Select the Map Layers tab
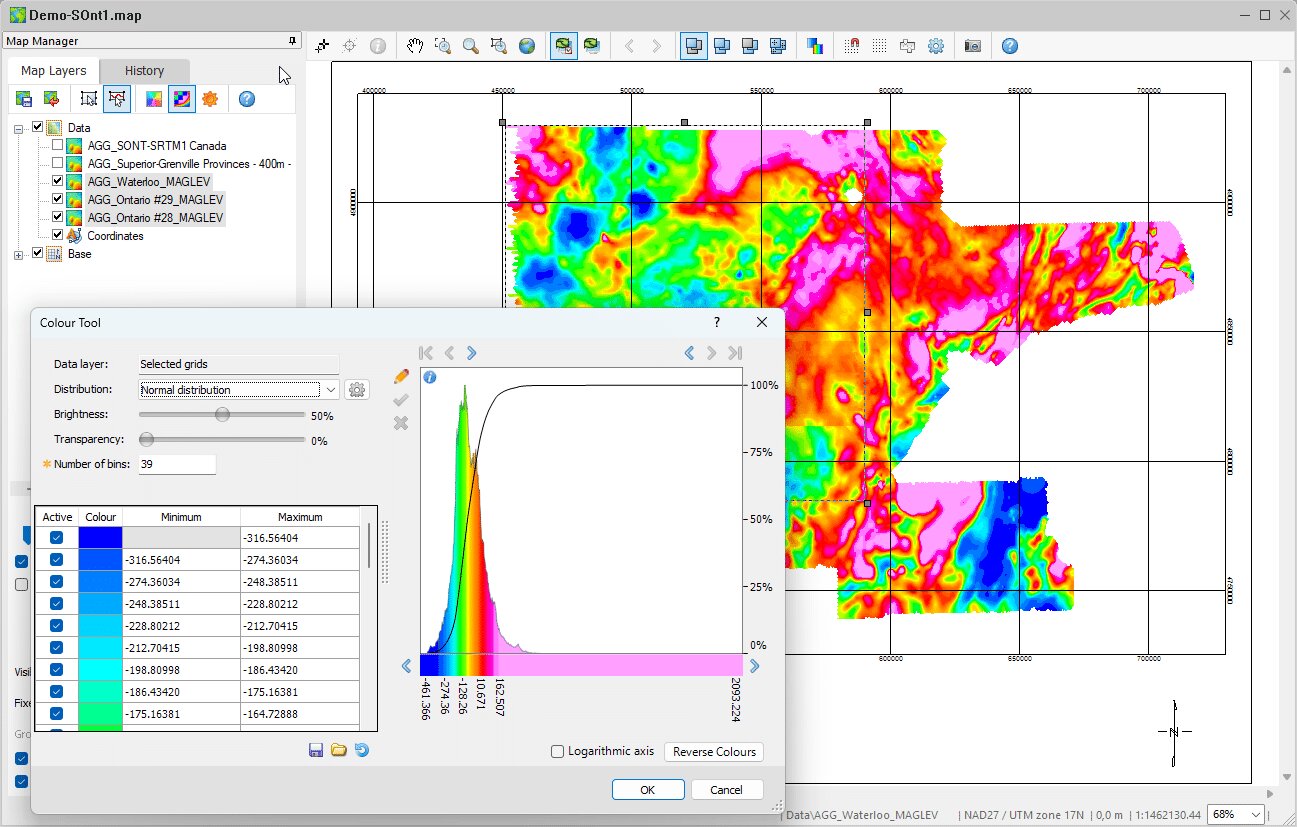This screenshot has width=1297, height=827. pos(54,71)
